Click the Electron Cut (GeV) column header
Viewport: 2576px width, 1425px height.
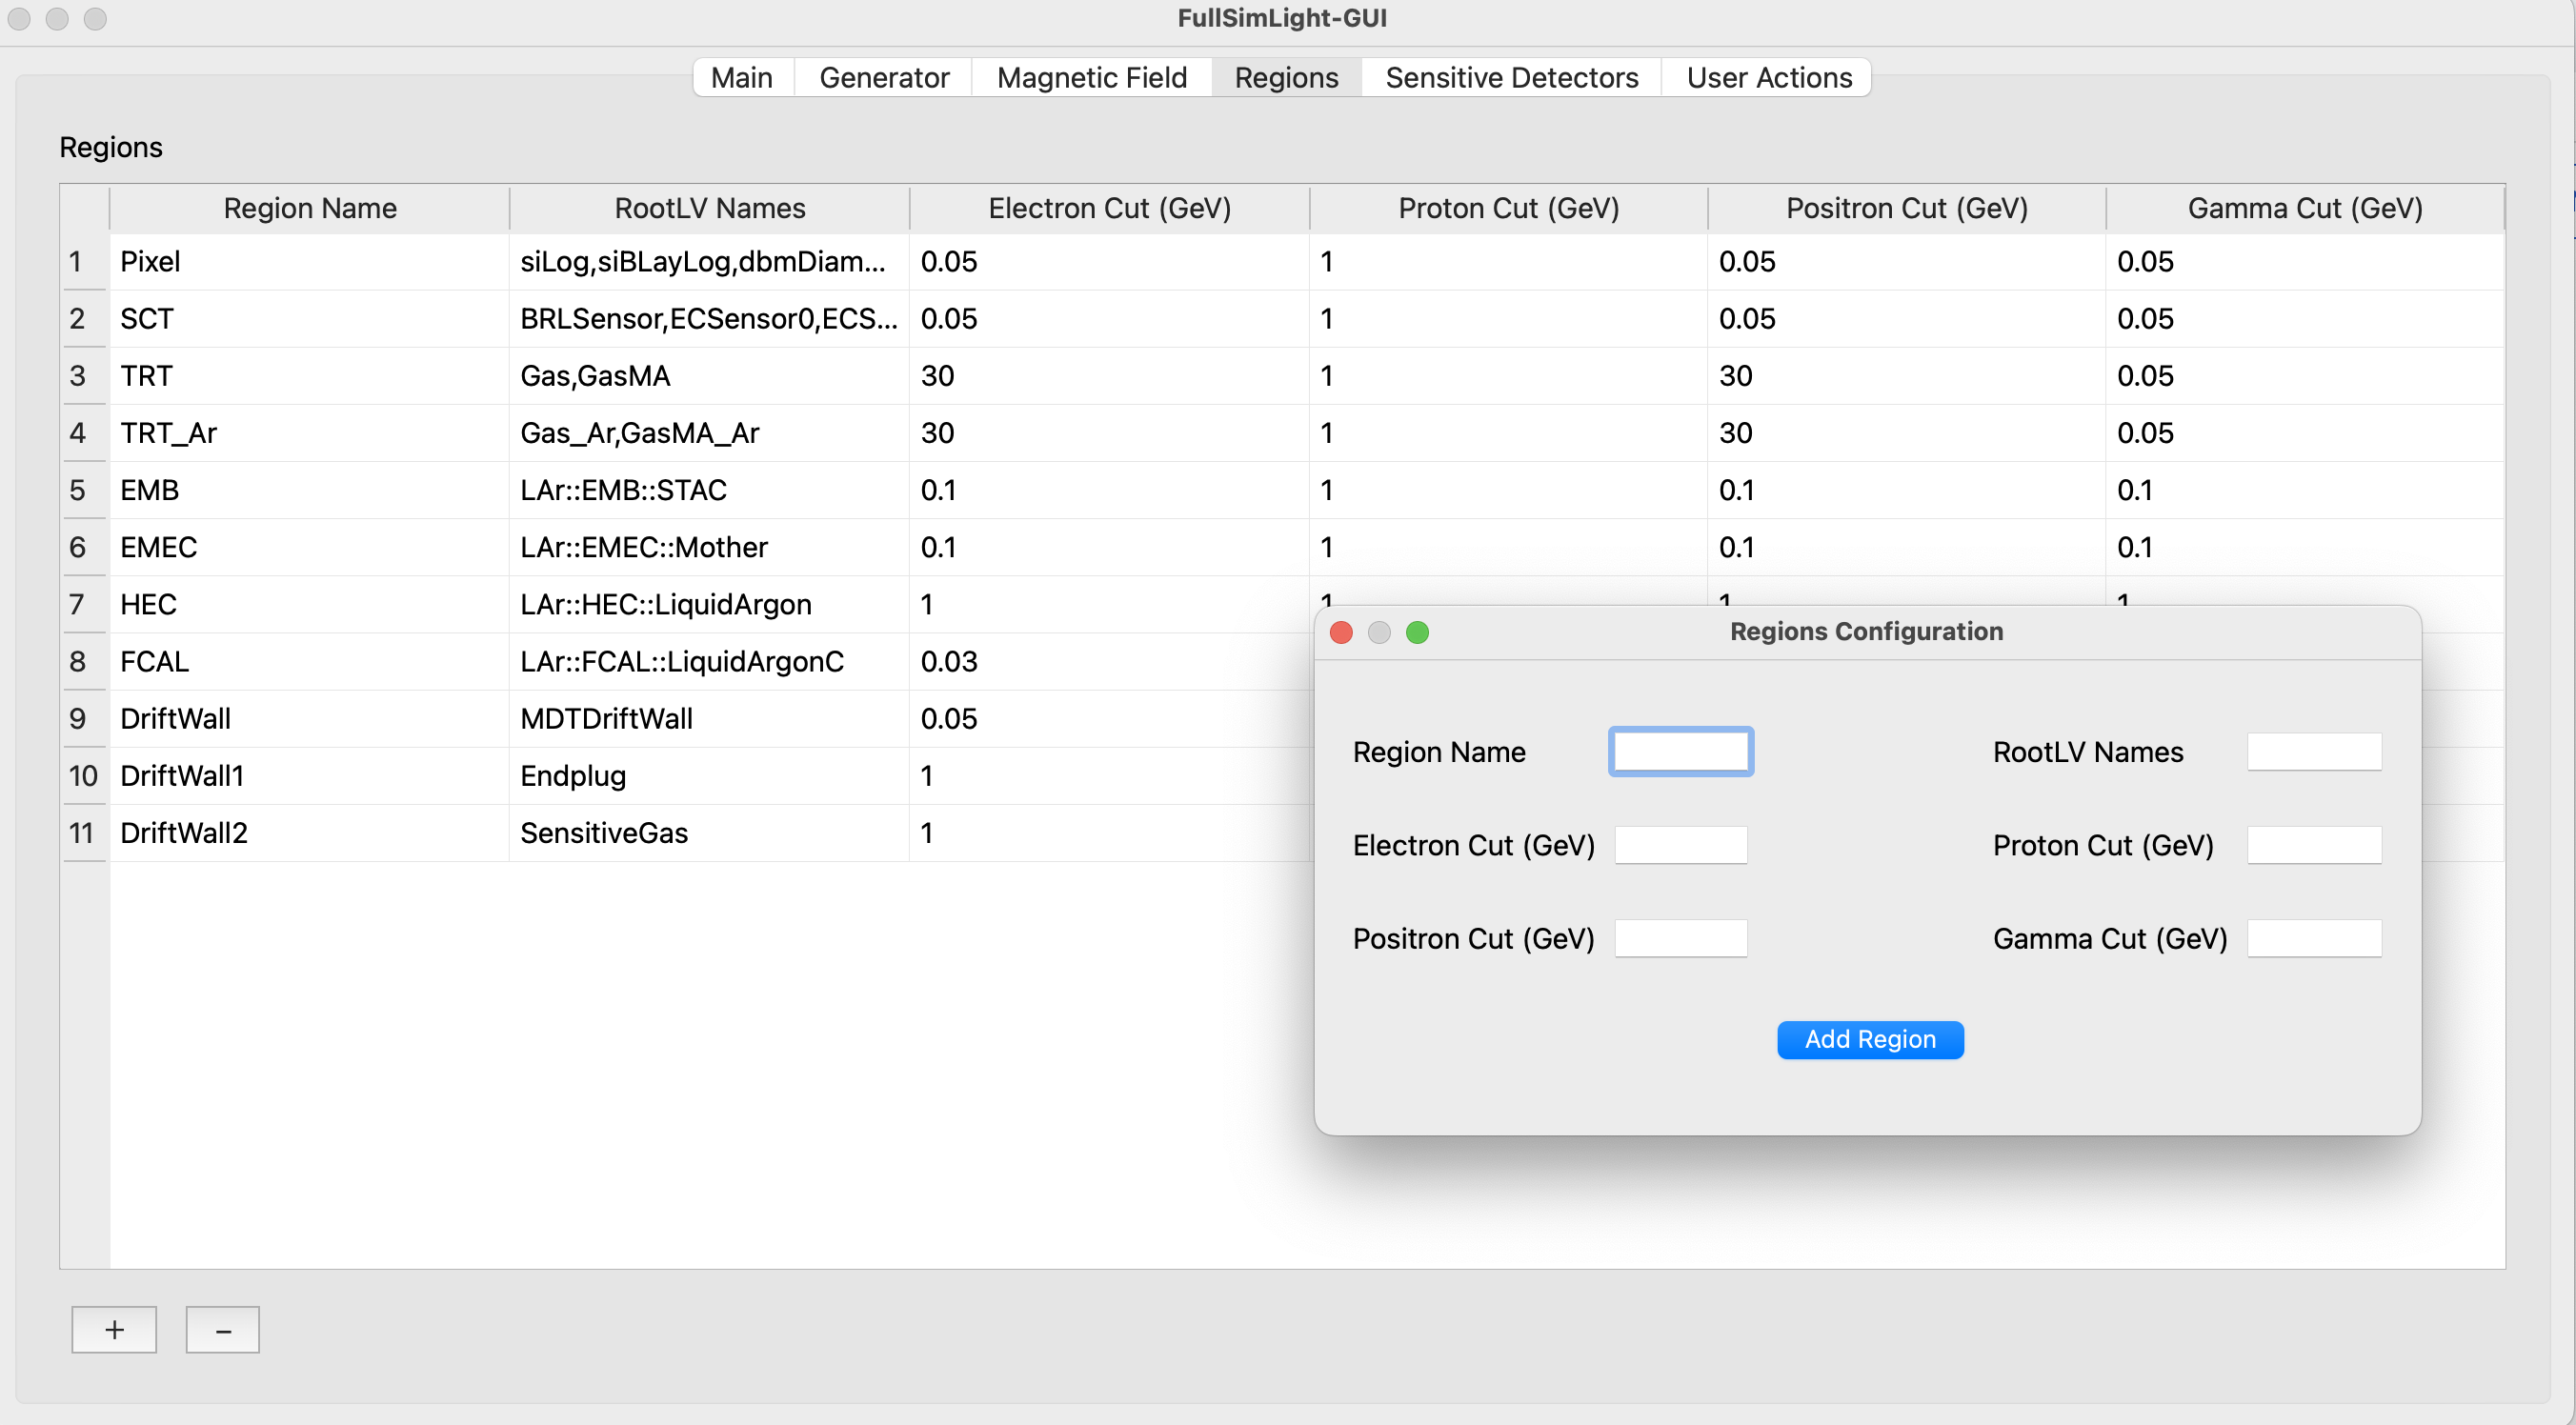1110,208
